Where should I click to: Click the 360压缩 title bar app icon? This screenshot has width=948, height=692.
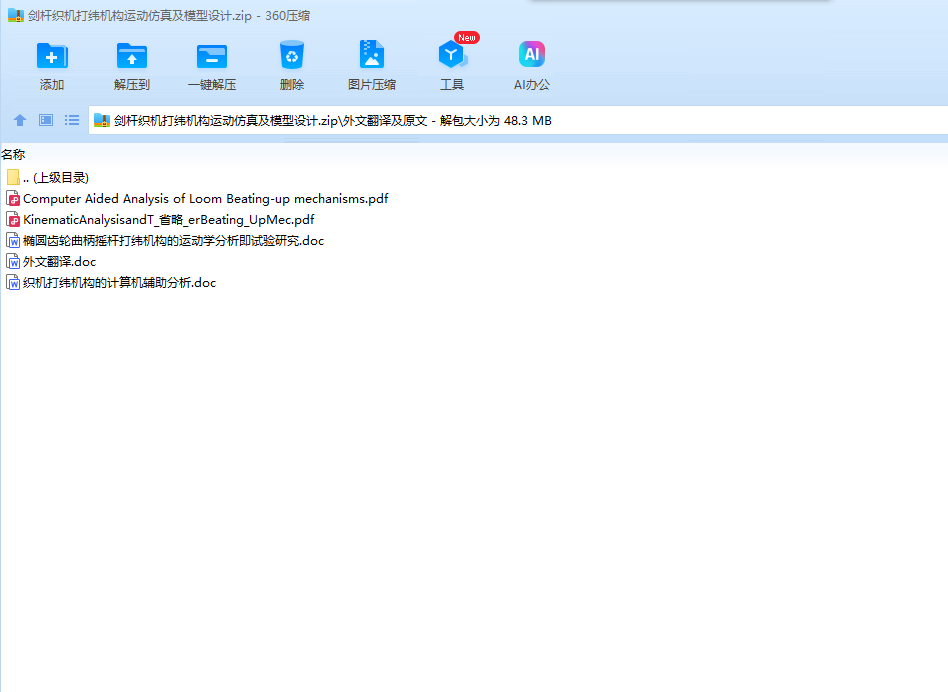point(16,15)
